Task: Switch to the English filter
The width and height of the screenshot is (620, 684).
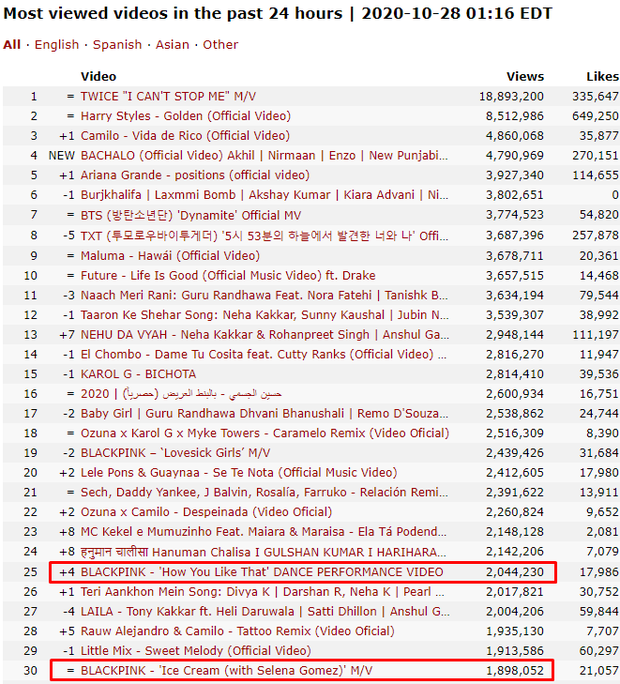Action: tap(57, 44)
